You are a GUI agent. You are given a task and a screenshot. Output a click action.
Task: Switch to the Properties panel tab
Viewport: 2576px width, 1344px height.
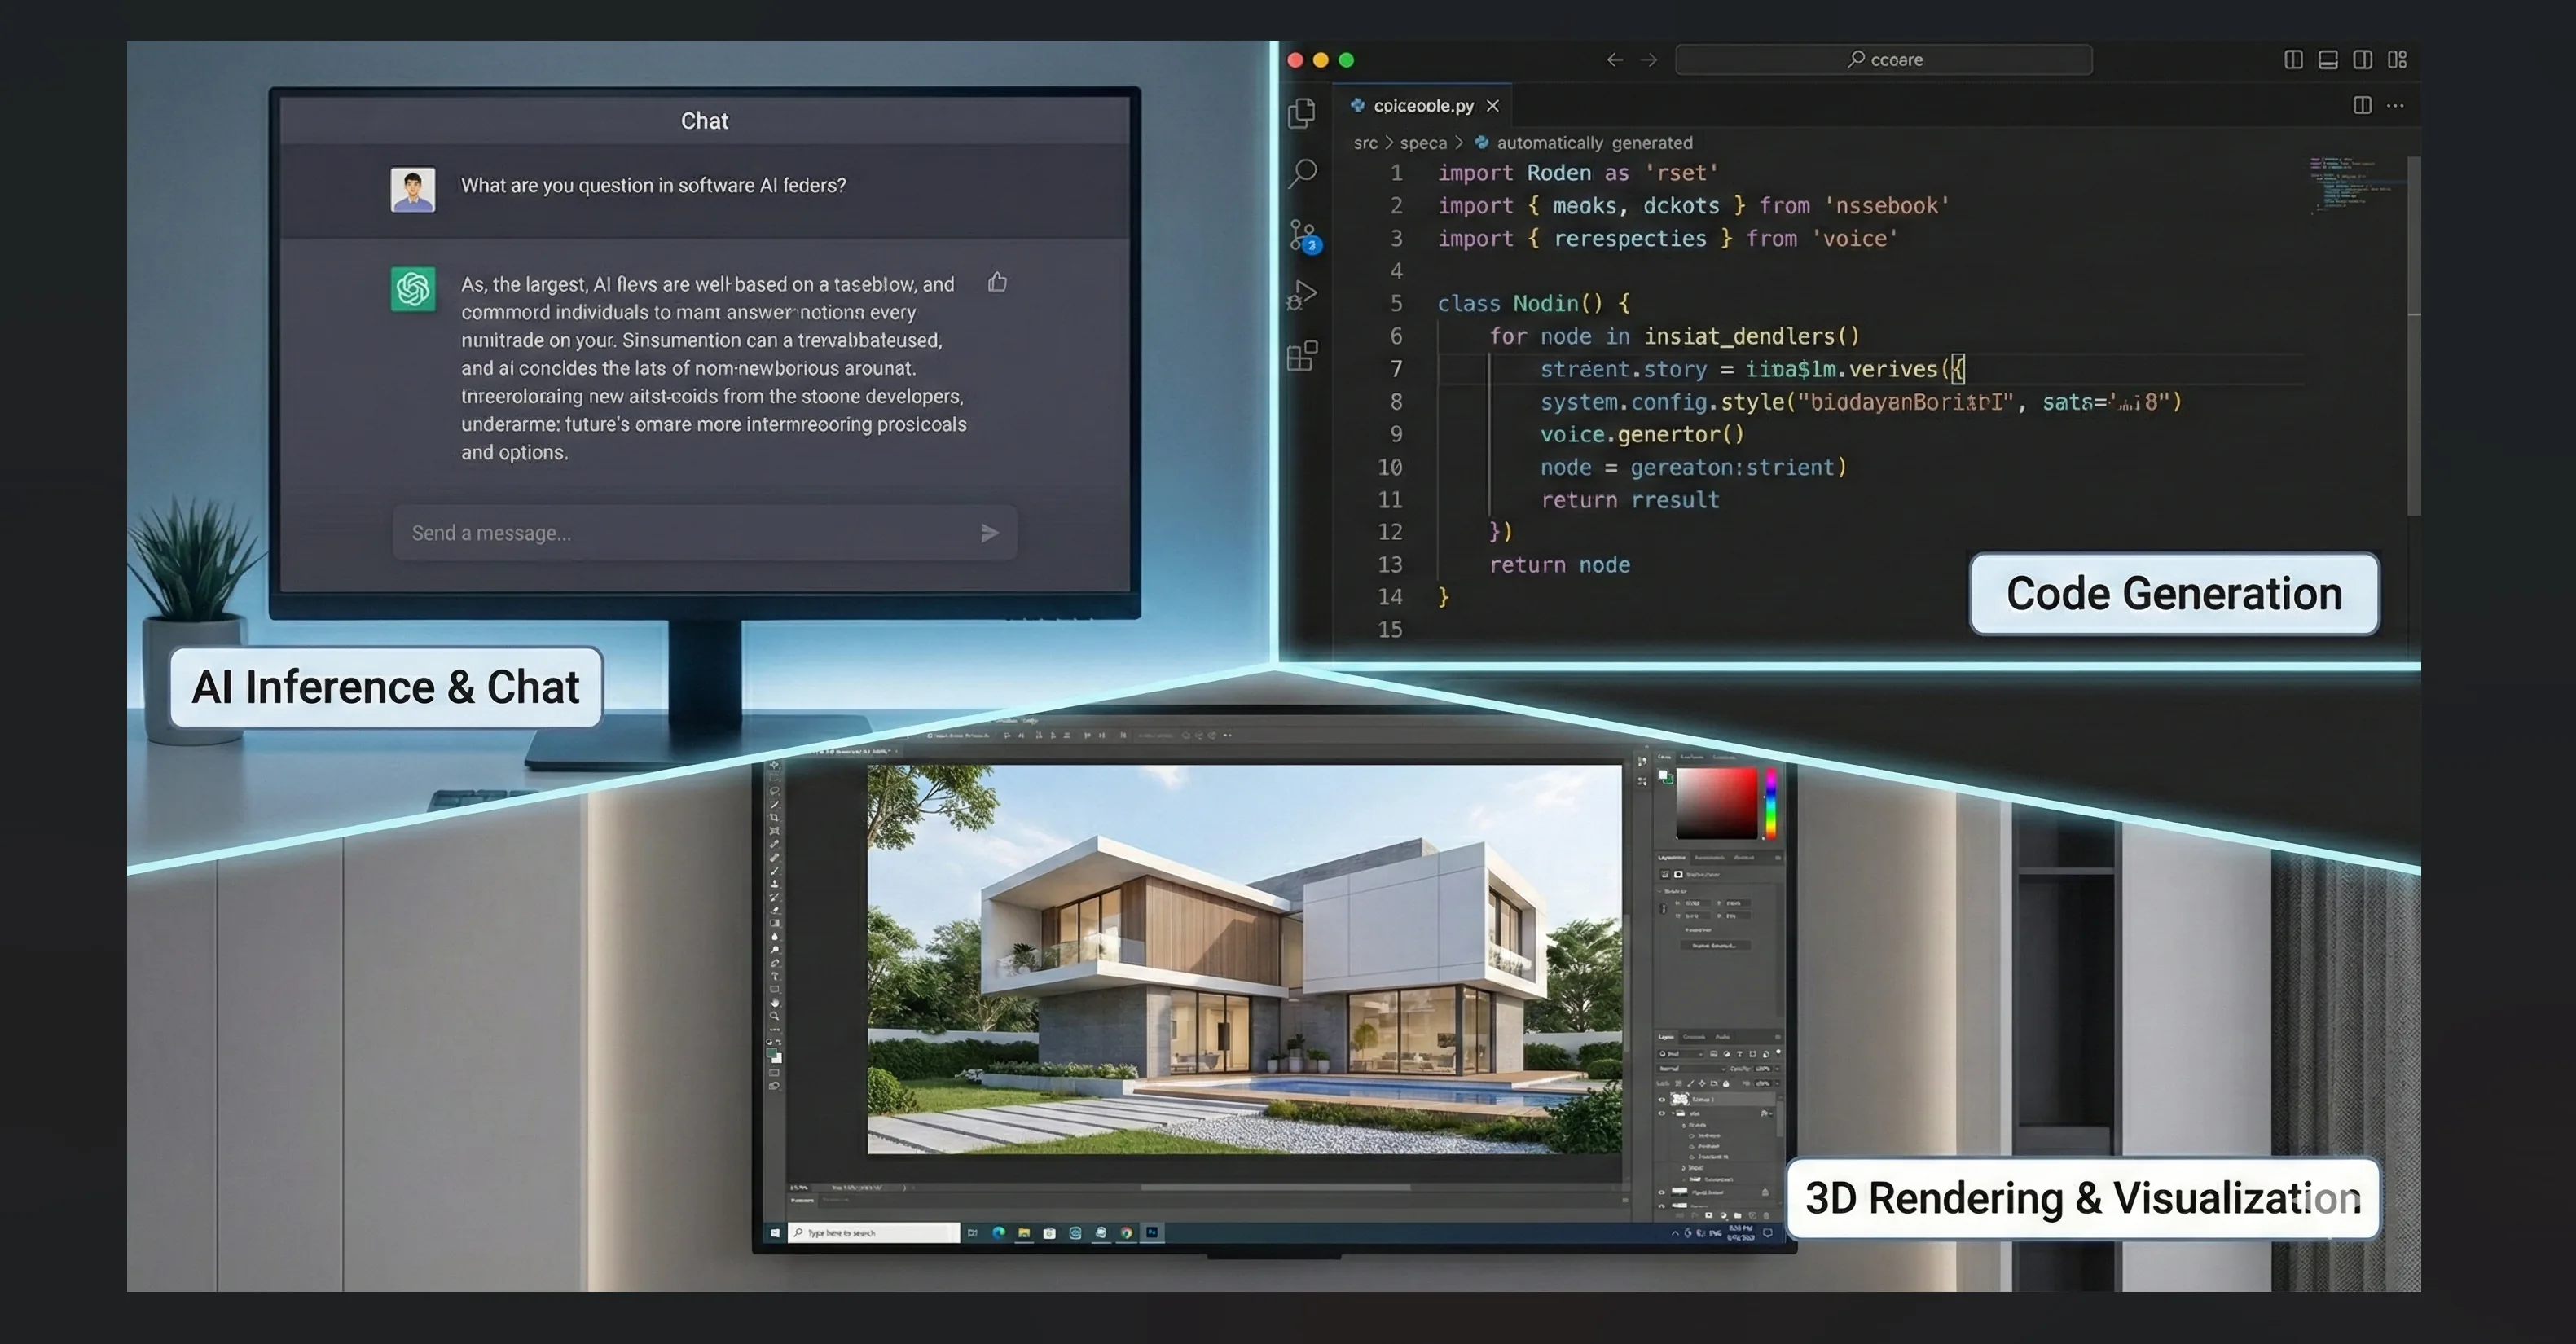[x=1672, y=858]
